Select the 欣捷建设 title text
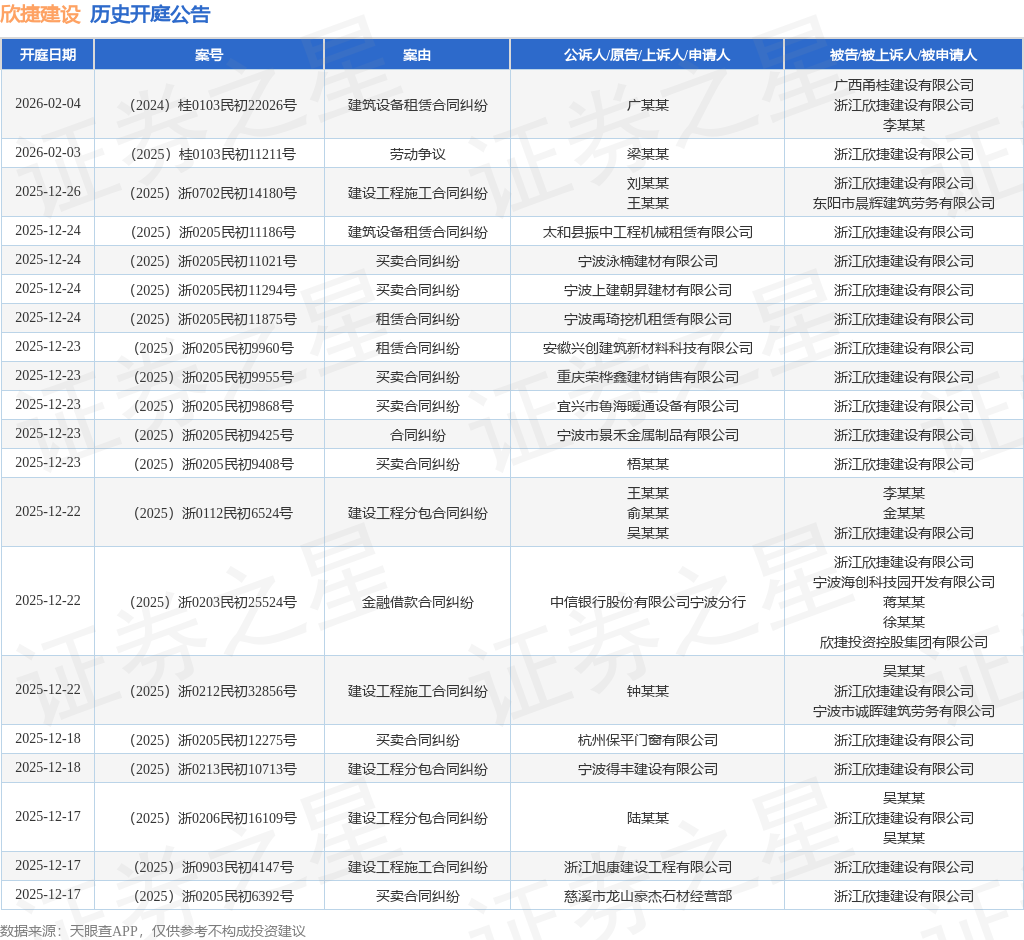 click(x=40, y=14)
